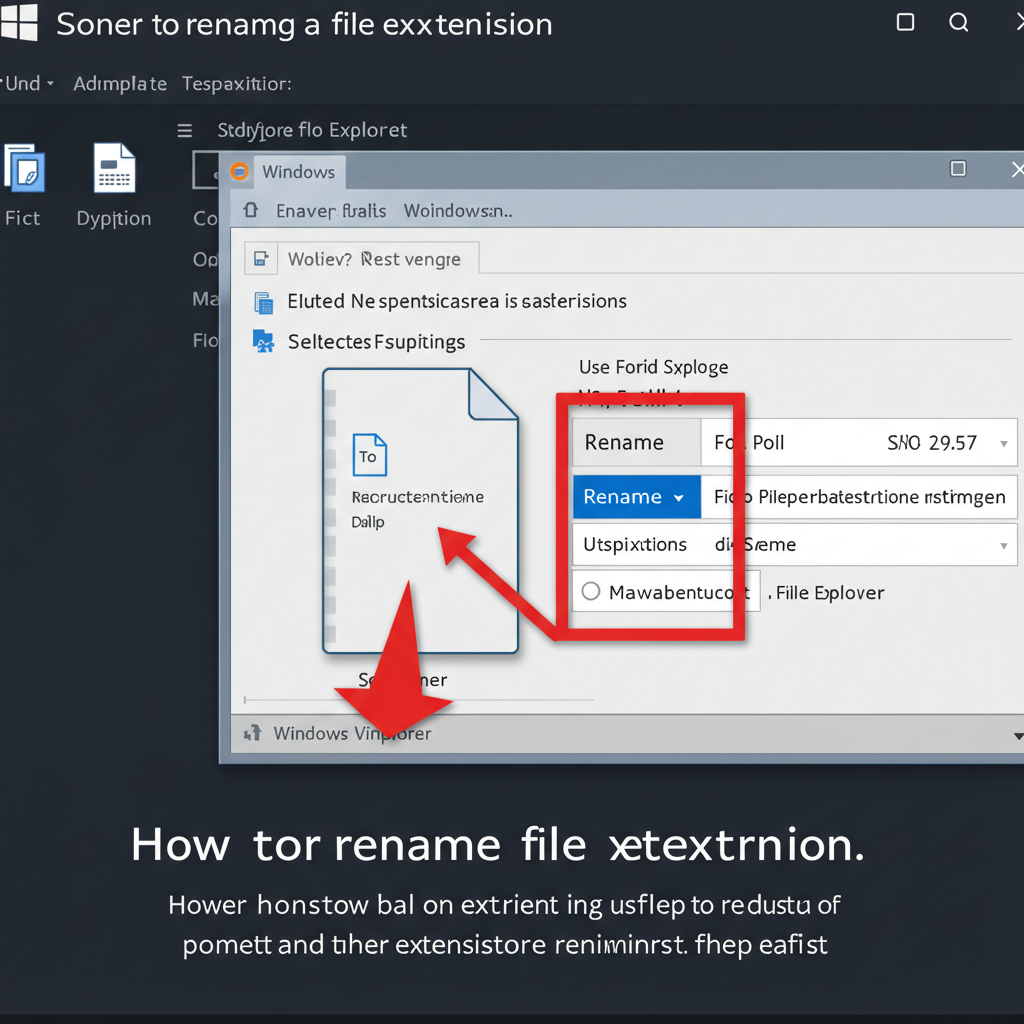
Task: Select the Windows logo in top-left corner
Action: [20, 22]
